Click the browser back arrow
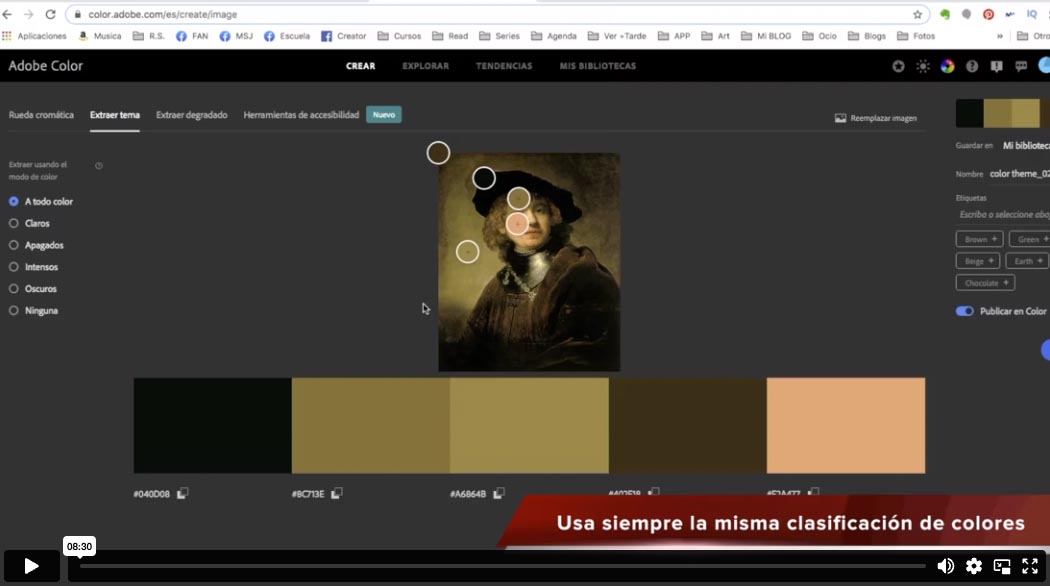The image size is (1050, 586). pyautogui.click(x=7, y=14)
